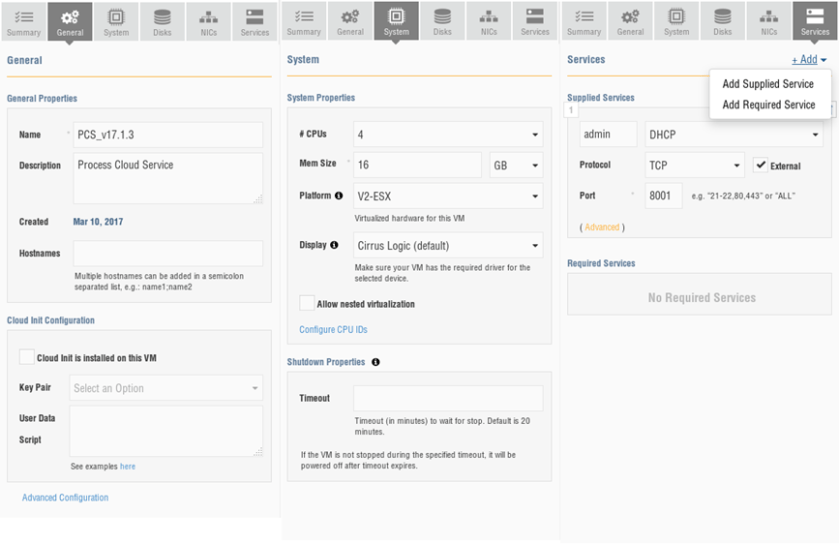Open System tab icon above General heading

116,21
